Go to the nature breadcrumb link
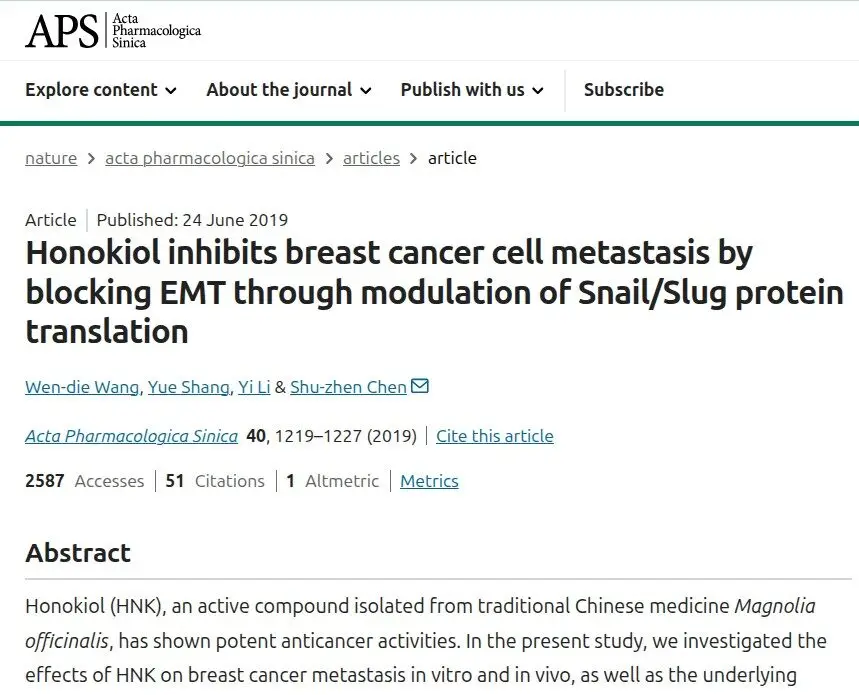The image size is (859, 695). tap(51, 158)
